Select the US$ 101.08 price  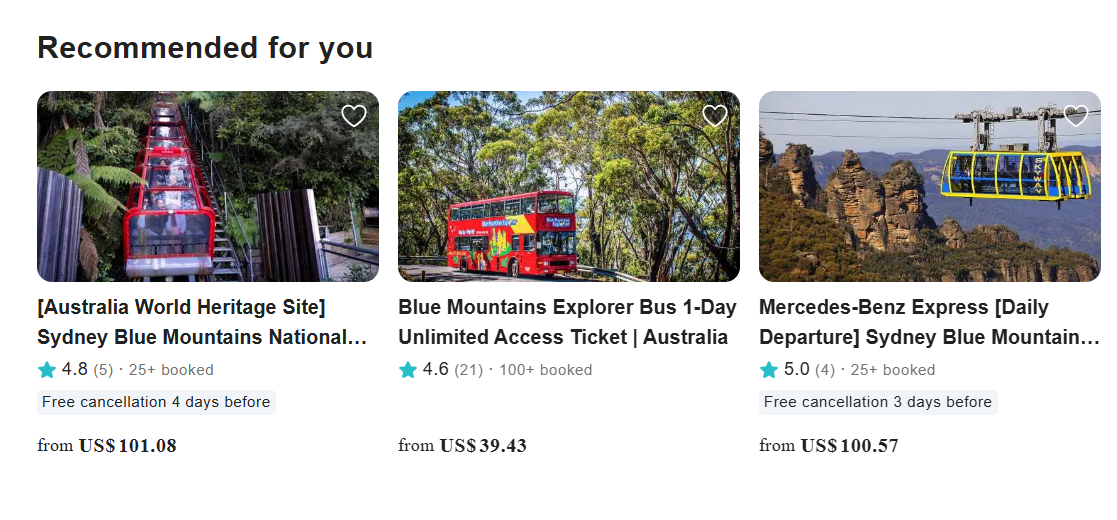pyautogui.click(x=127, y=446)
